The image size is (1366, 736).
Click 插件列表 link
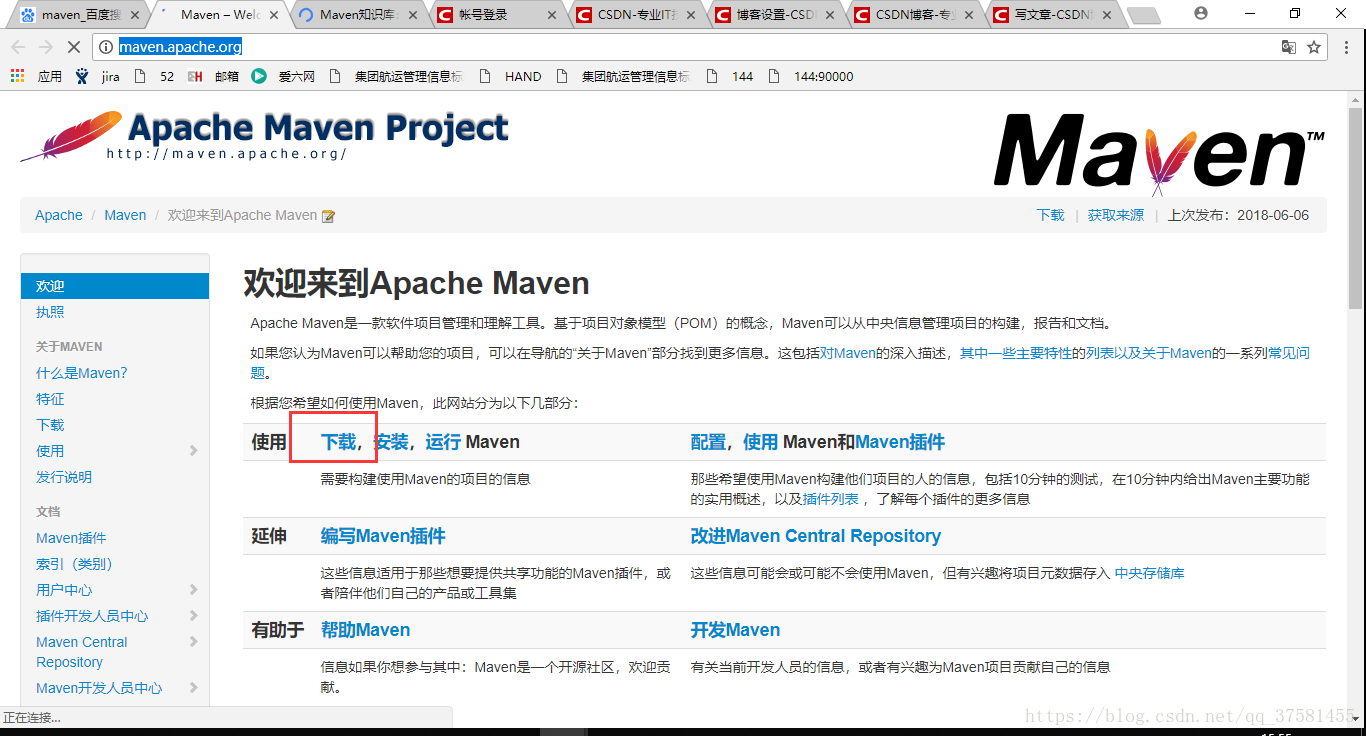[x=830, y=499]
